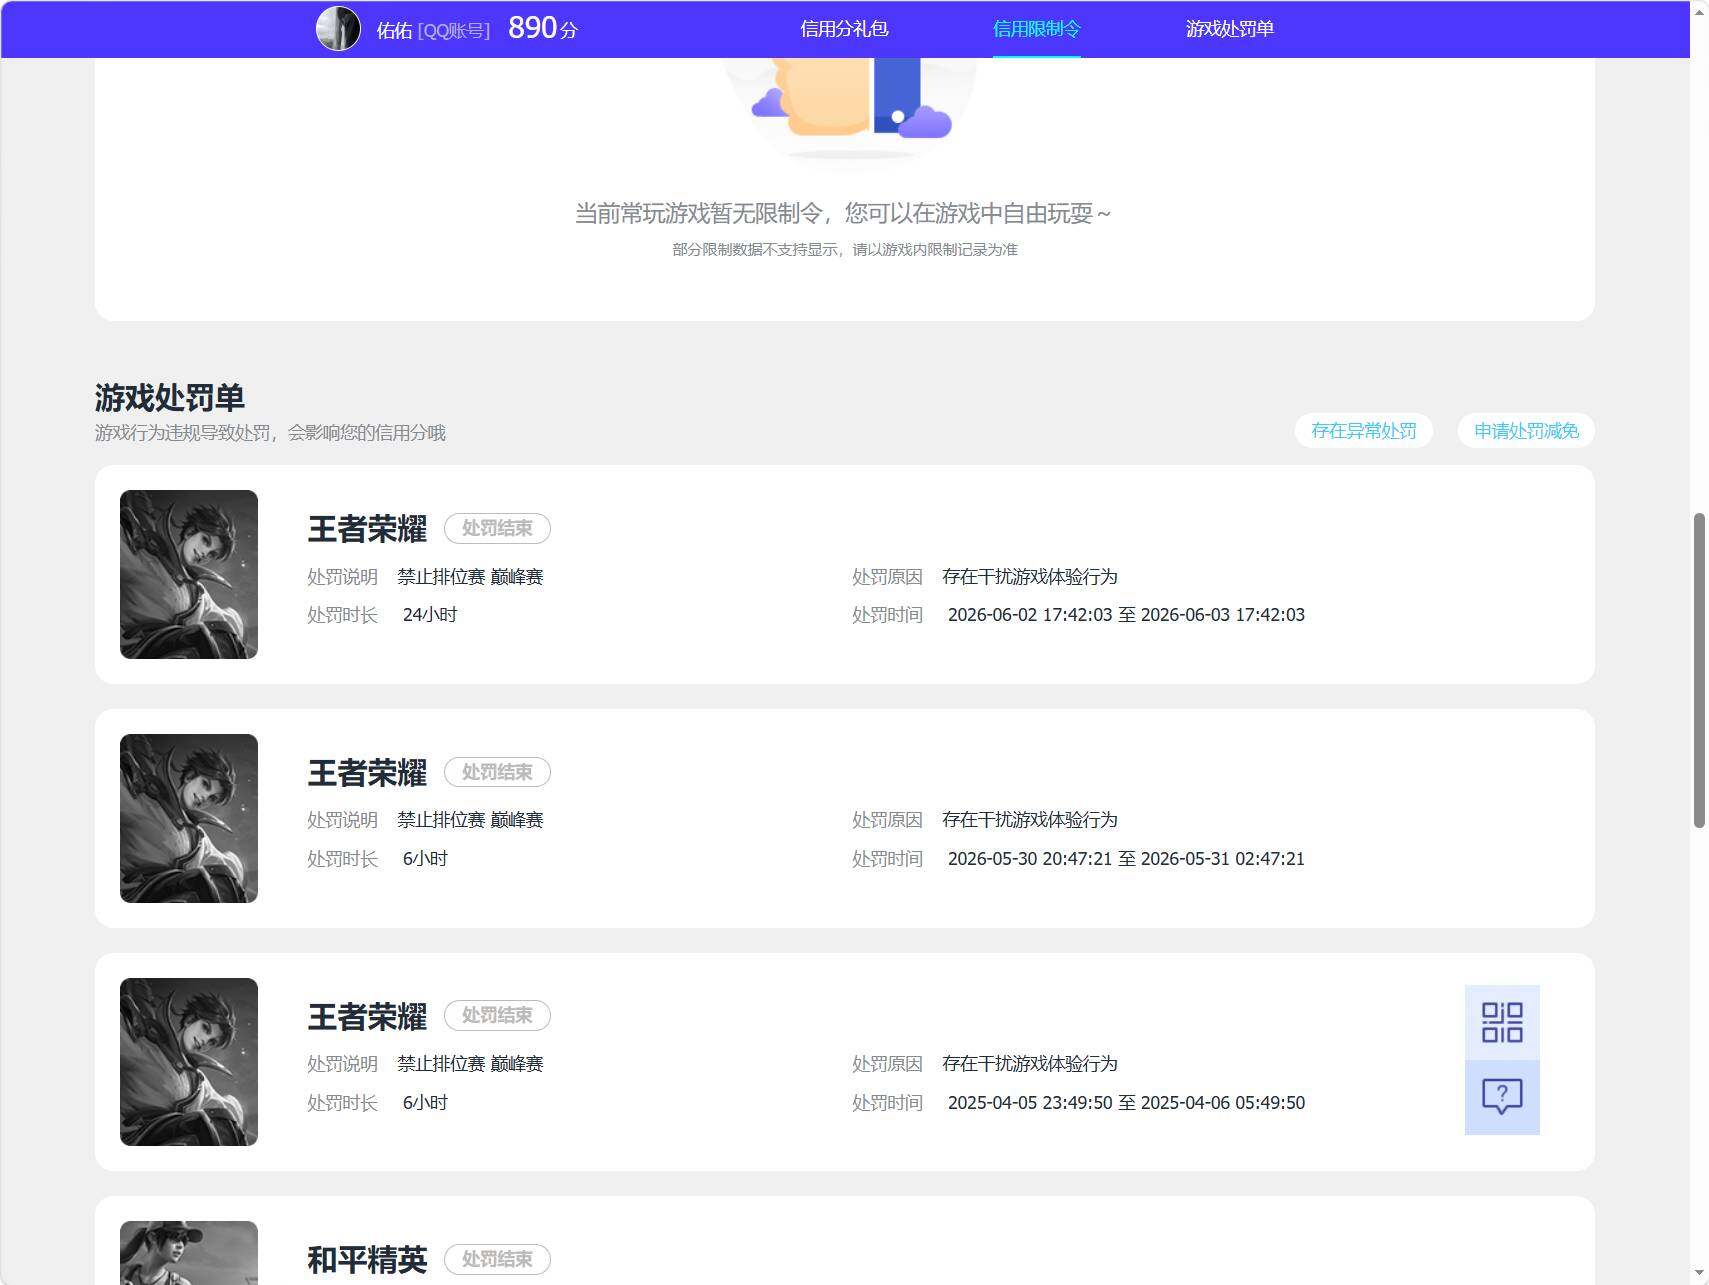Click the scrollbar down arrow
The width and height of the screenshot is (1709, 1285).
[x=1699, y=1274]
